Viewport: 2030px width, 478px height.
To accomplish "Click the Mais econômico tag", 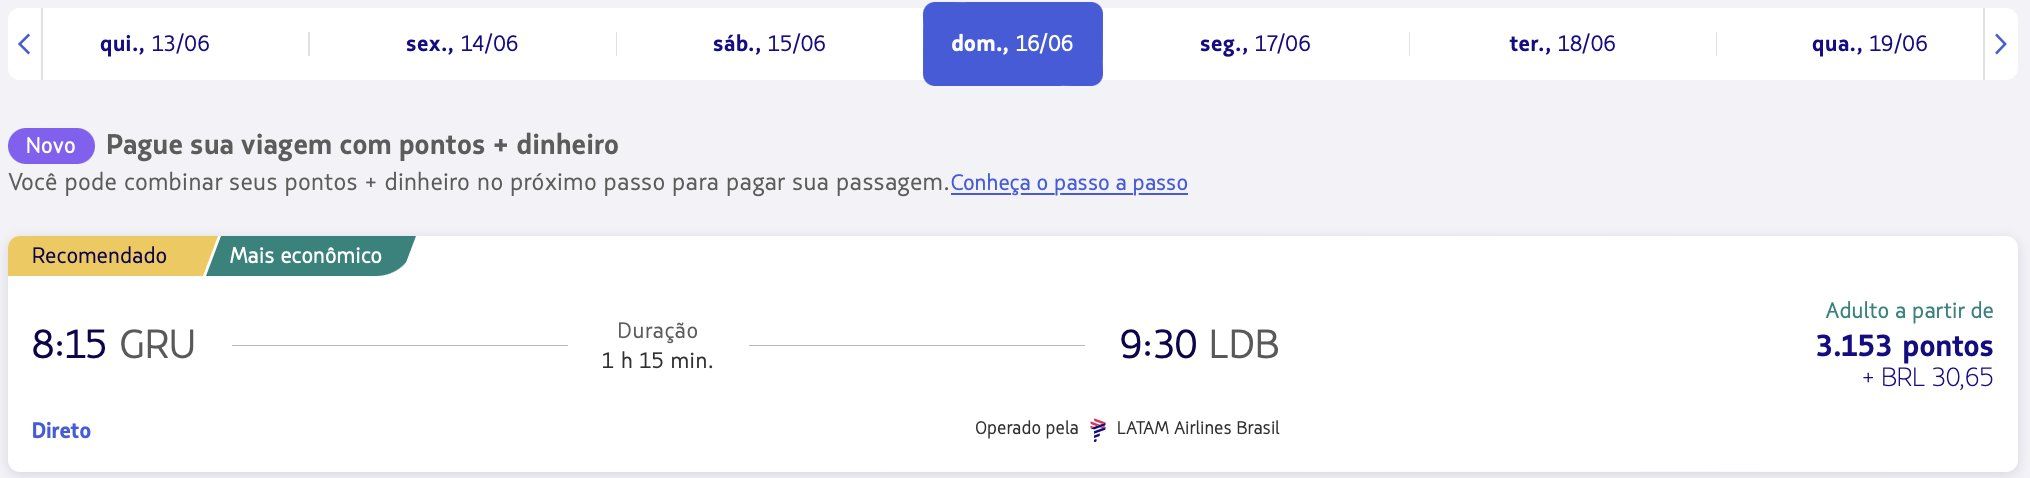I will [x=306, y=256].
